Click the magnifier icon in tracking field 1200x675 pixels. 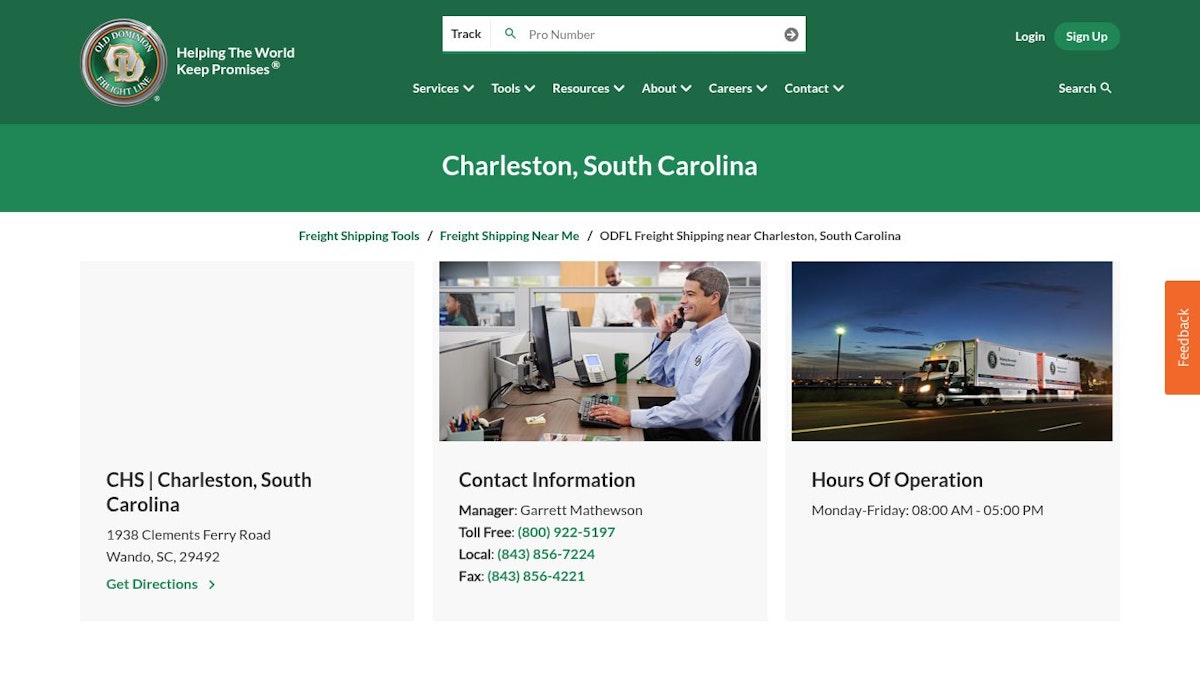pos(510,34)
